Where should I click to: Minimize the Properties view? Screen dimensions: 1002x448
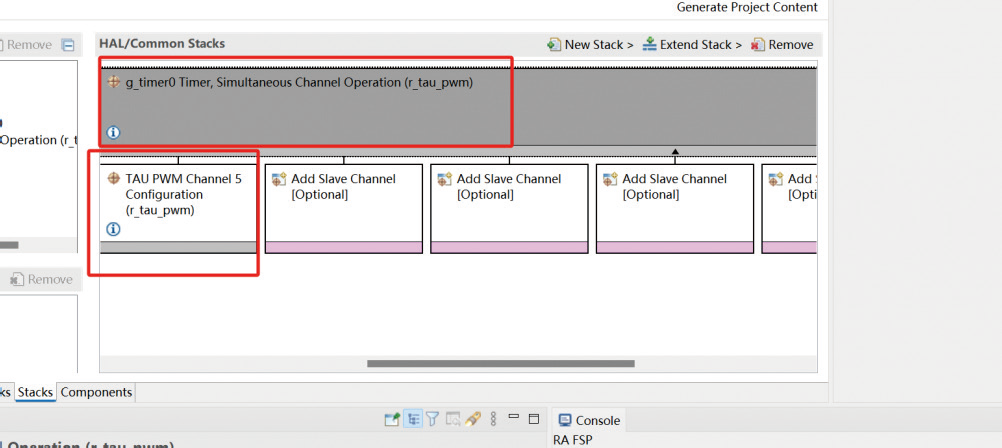(513, 416)
